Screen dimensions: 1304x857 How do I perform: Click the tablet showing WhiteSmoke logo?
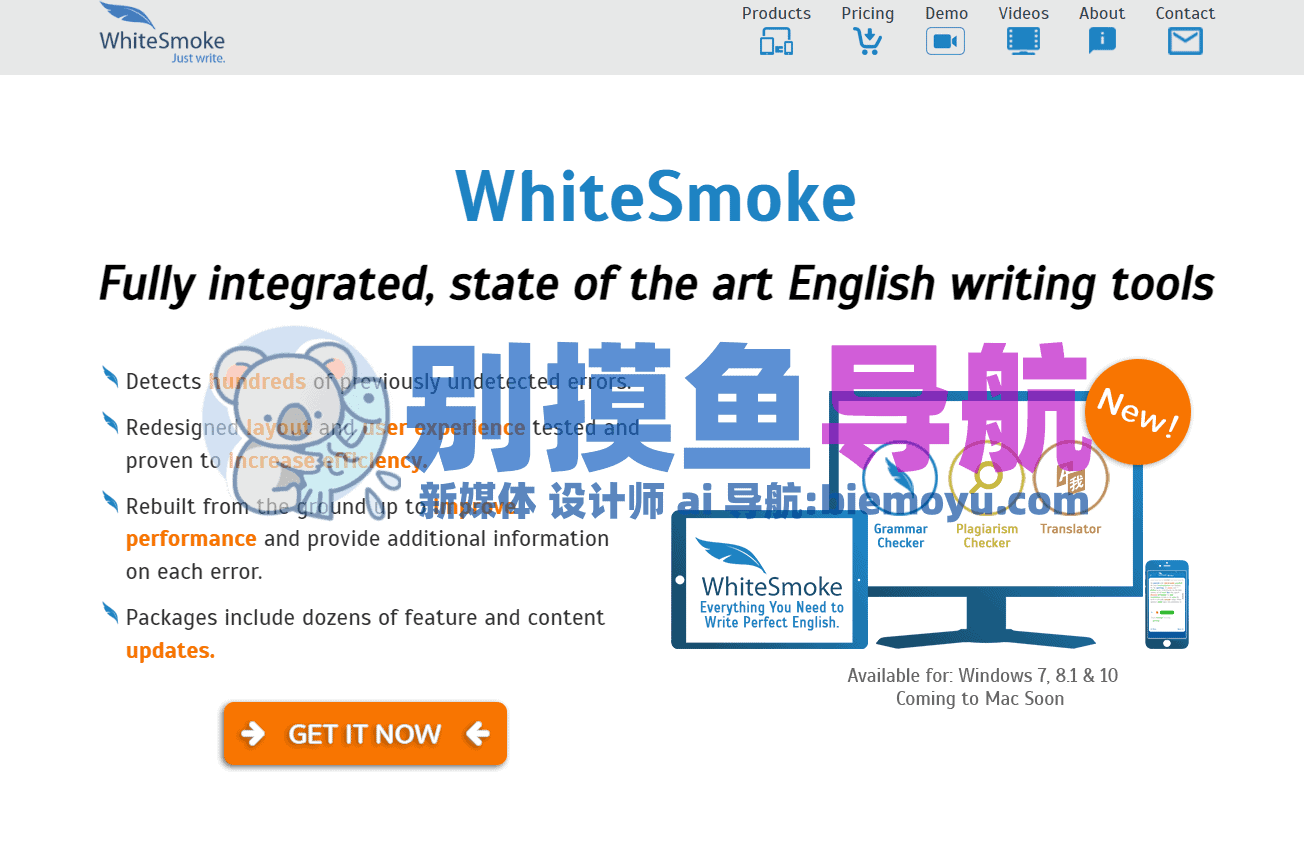tap(769, 580)
